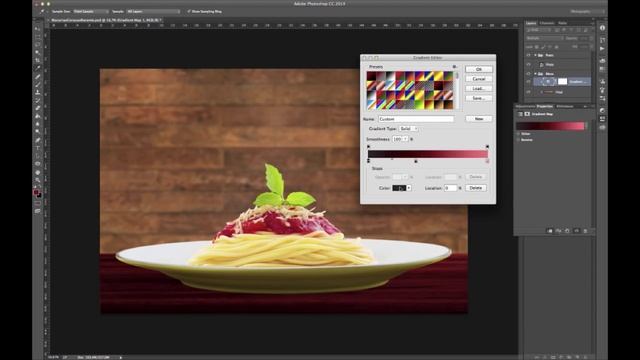Image resolution: width=640 pixels, height=360 pixels.
Task: Select the Brush tool
Action: click(x=38, y=84)
